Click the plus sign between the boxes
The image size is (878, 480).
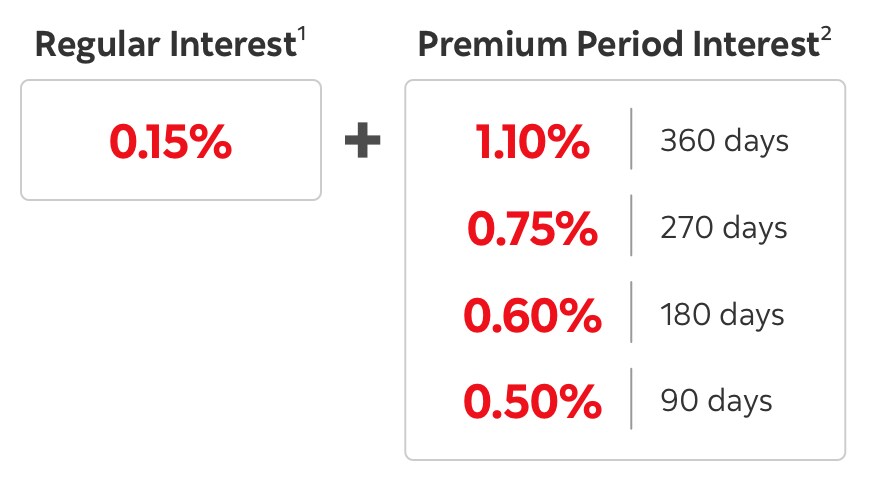362,141
